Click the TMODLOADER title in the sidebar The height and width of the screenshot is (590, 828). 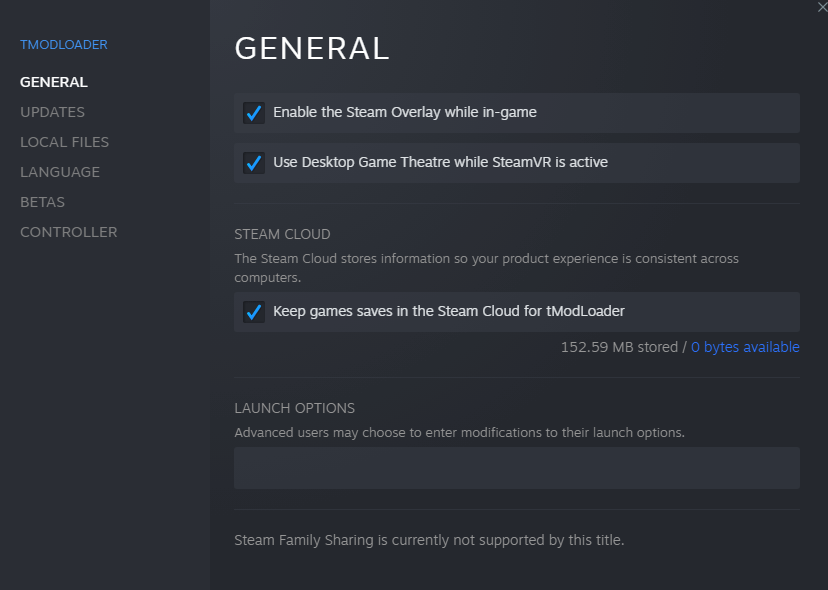point(64,45)
